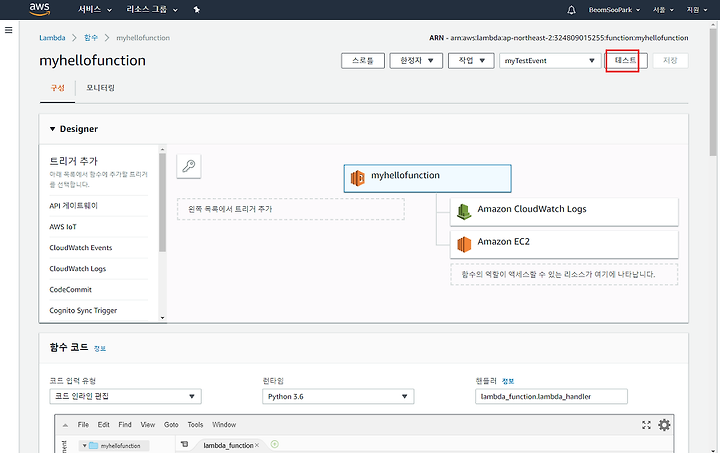
Task: Open the 서울 region dropdown
Action: (663, 10)
